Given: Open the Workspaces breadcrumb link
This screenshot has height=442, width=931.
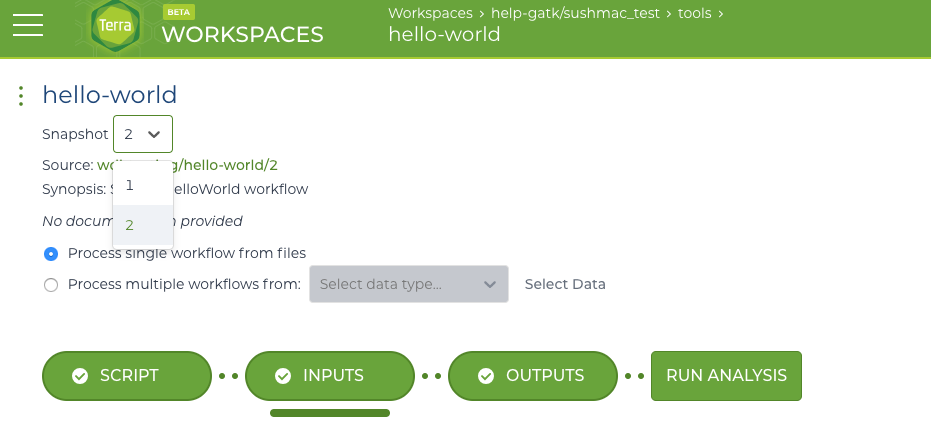Looking at the screenshot, I should (430, 13).
